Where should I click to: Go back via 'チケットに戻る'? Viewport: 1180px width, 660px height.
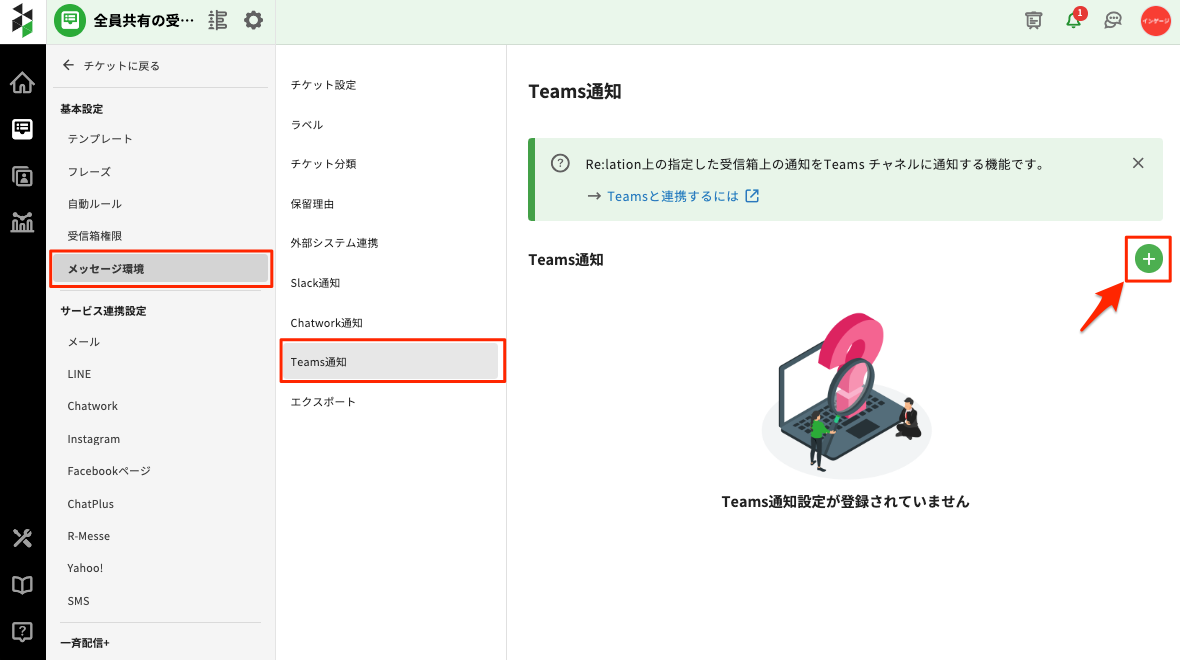tap(111, 65)
